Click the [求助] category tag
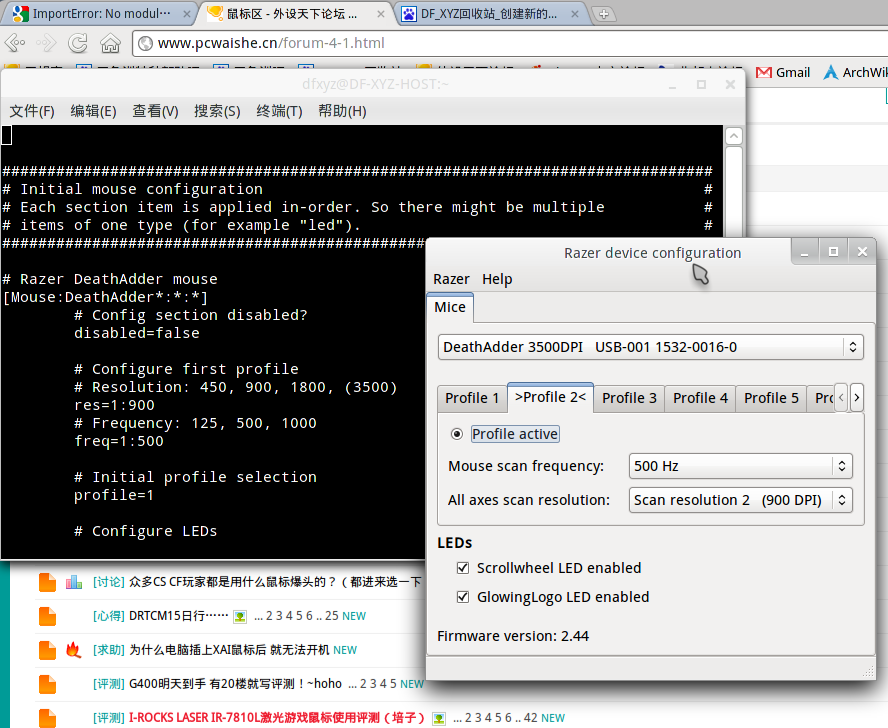This screenshot has height=728, width=888. coord(109,650)
